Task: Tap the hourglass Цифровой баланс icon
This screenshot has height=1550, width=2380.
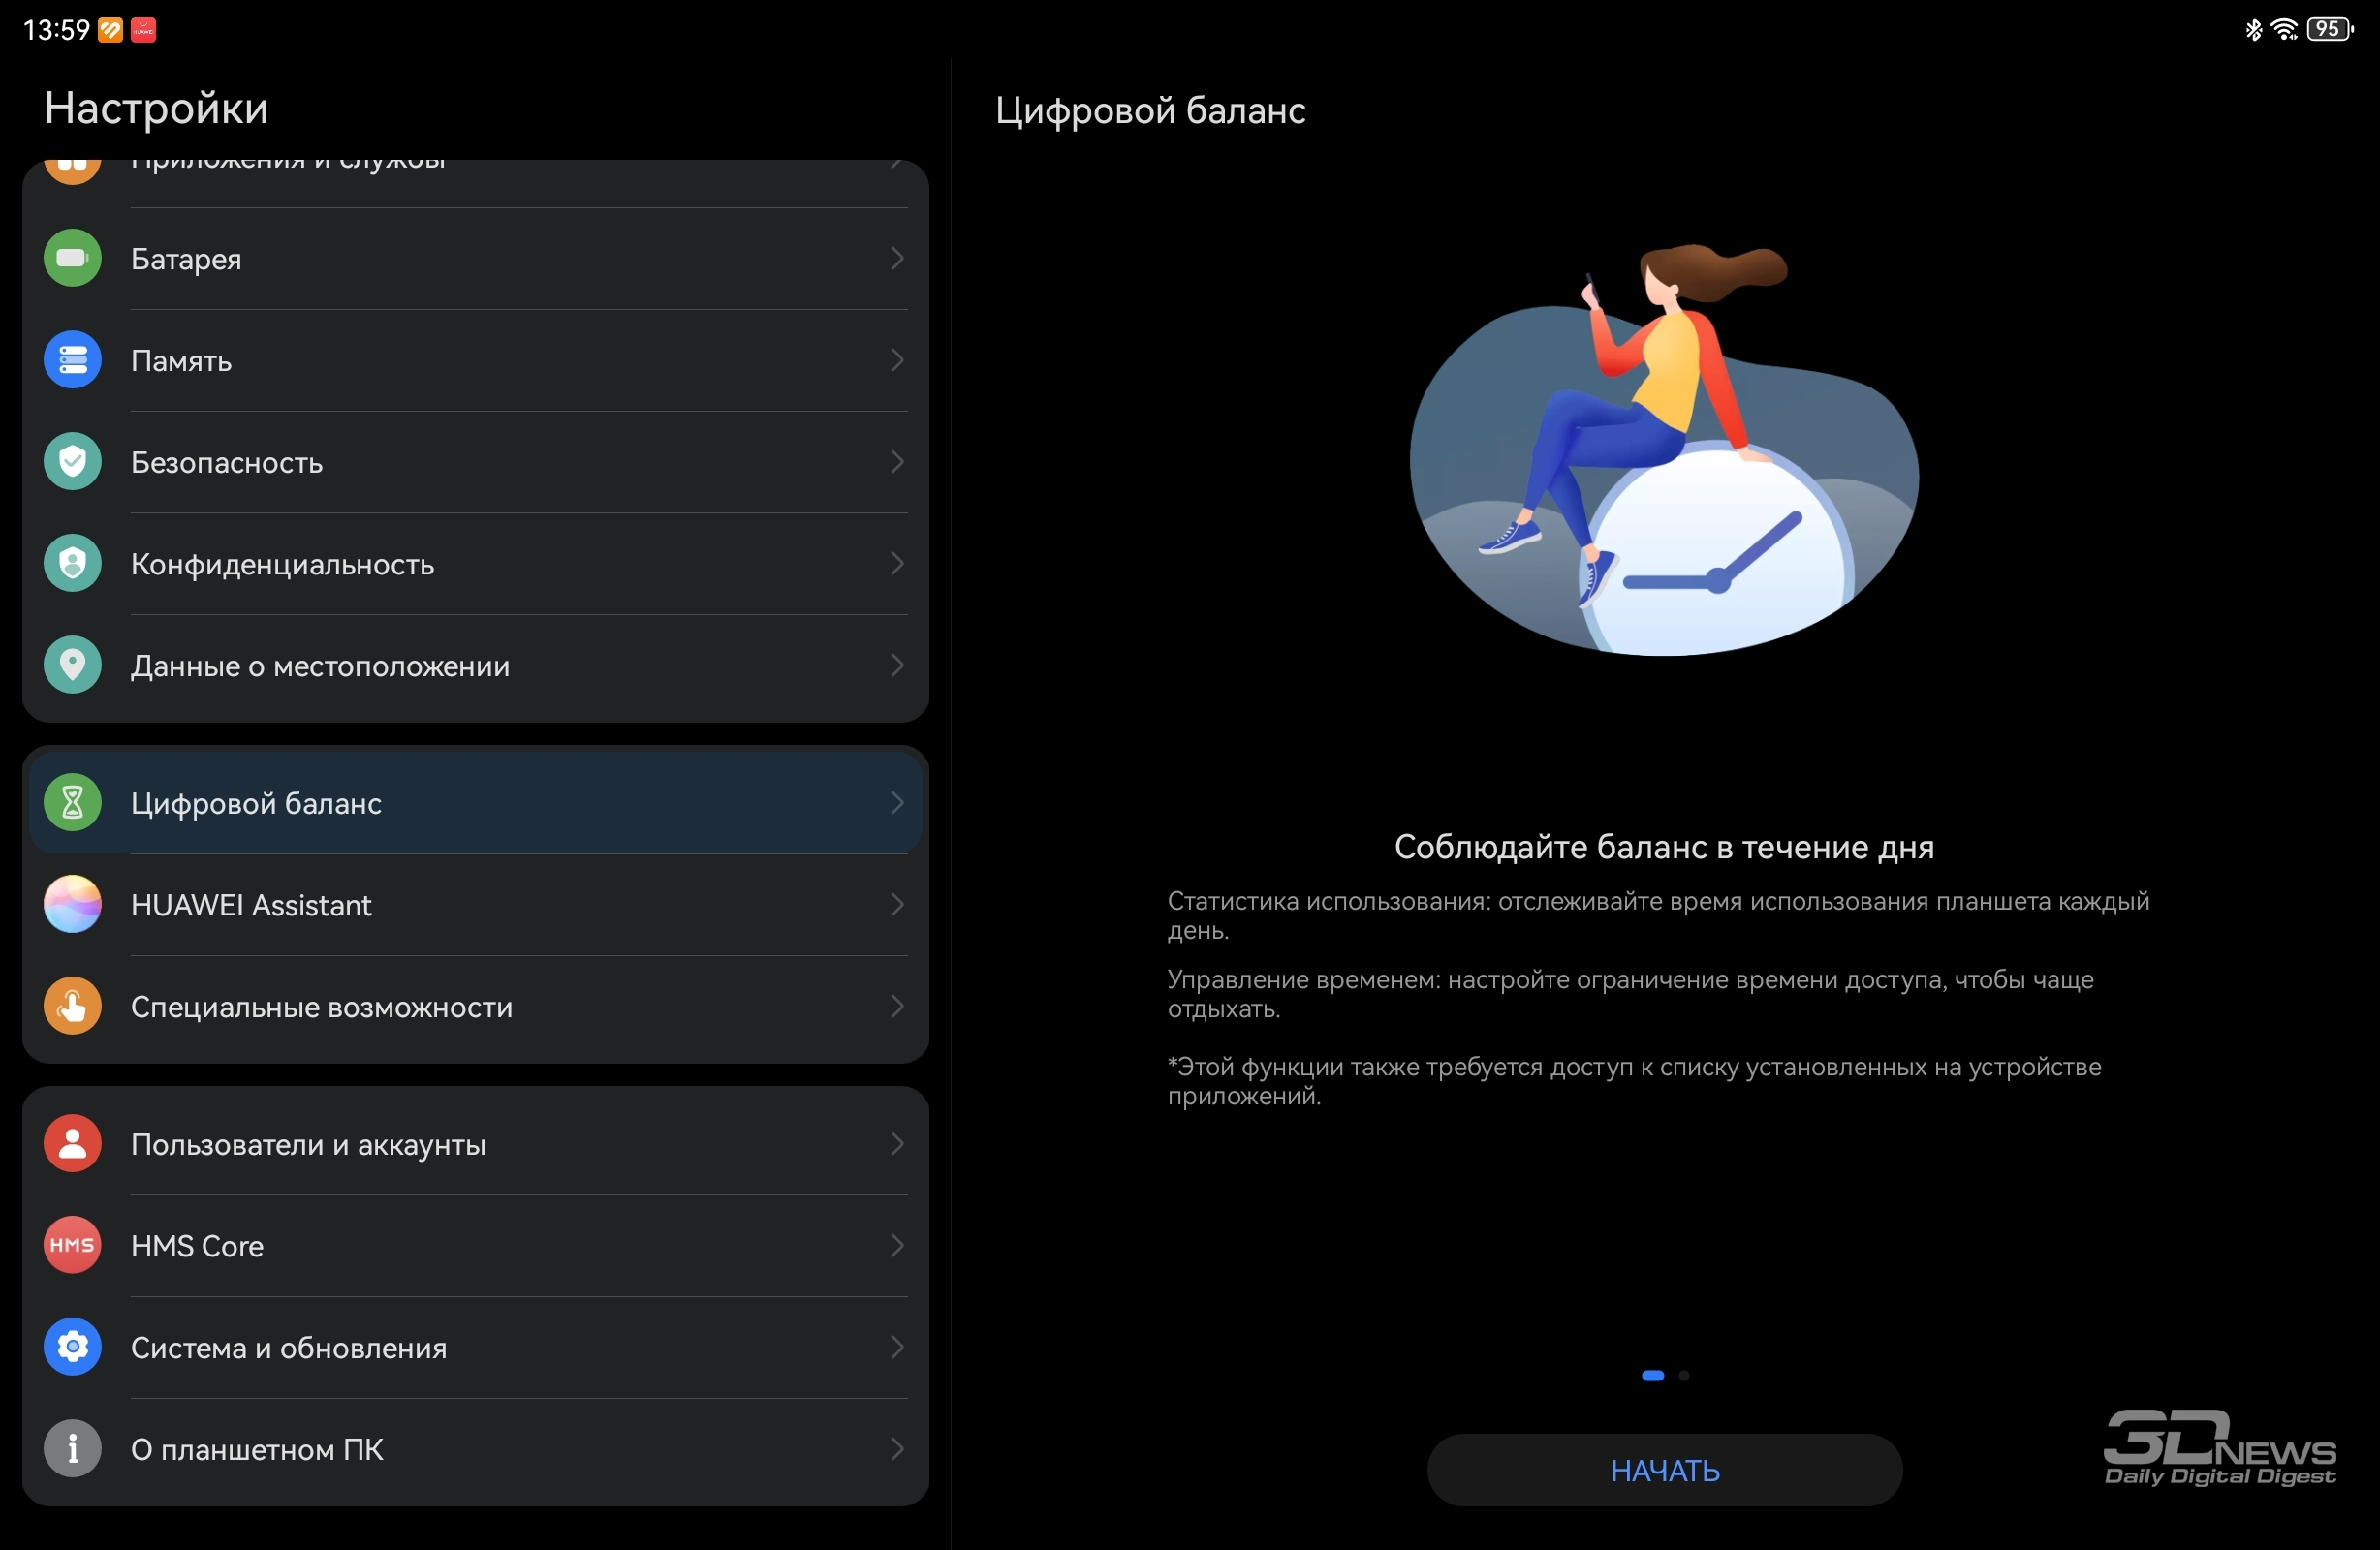Action: [72, 803]
